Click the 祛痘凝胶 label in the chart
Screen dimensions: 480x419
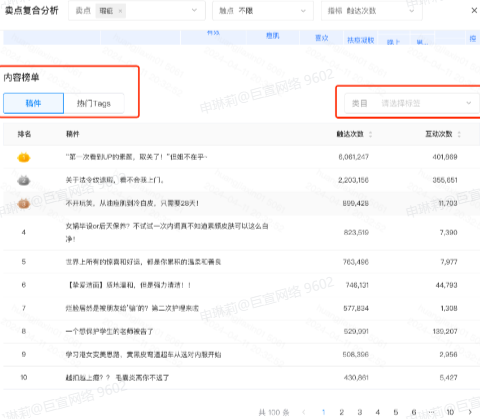pyautogui.click(x=361, y=40)
